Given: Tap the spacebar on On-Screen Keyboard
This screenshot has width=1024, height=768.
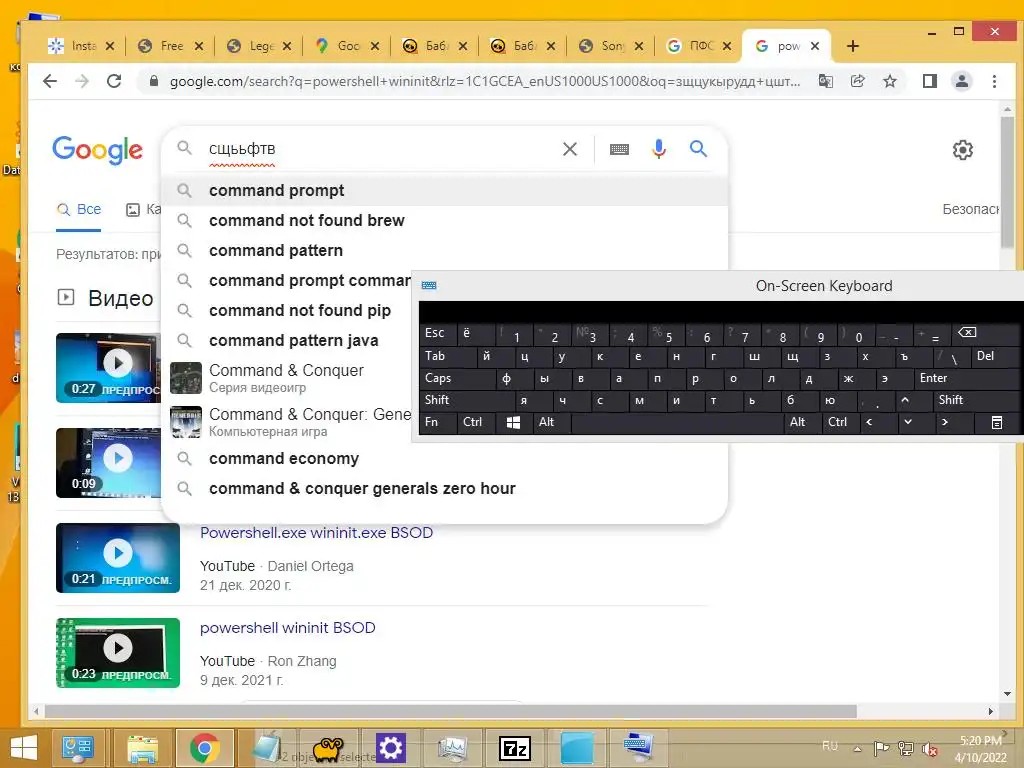Looking at the screenshot, I should click(x=678, y=423).
